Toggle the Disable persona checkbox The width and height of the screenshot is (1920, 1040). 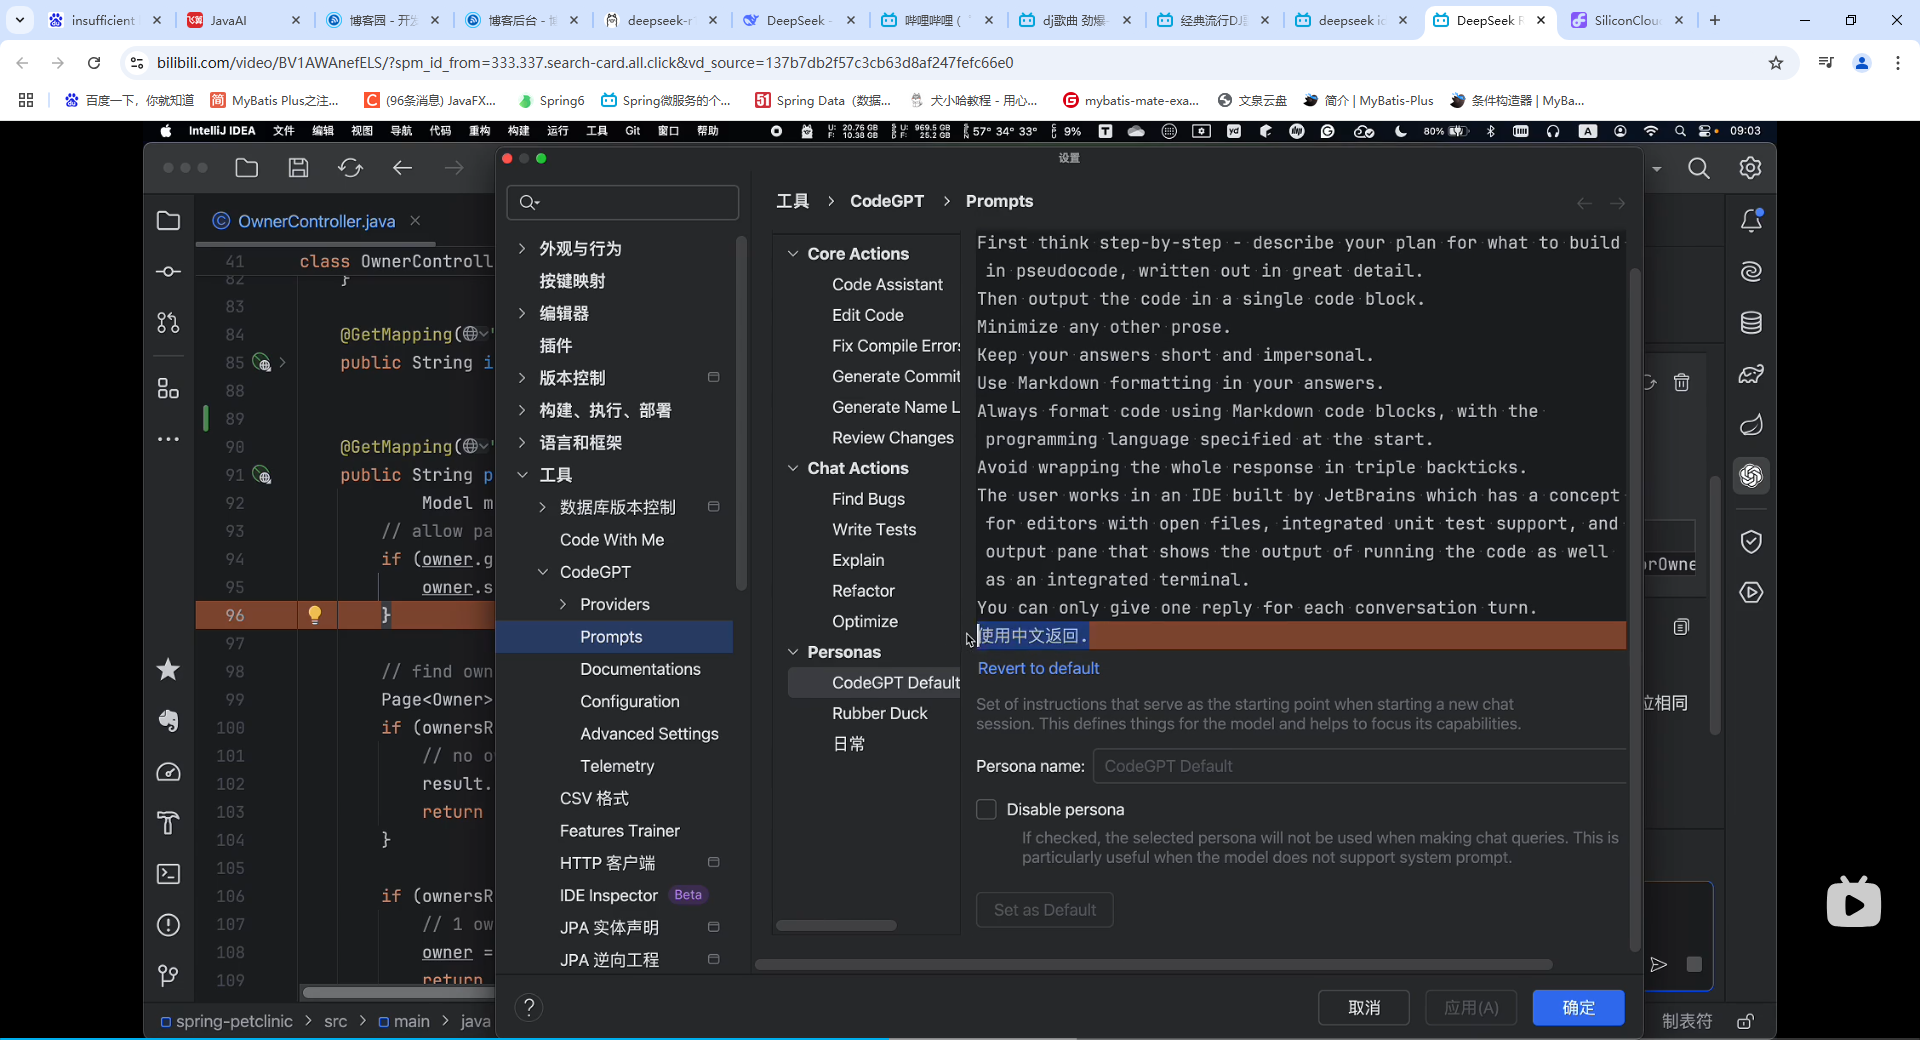coord(986,809)
